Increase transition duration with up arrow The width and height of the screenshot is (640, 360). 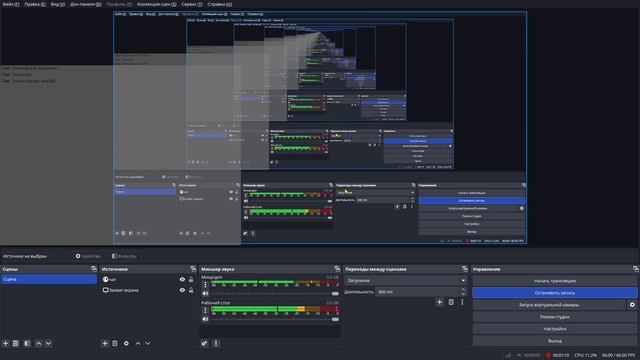[463, 289]
